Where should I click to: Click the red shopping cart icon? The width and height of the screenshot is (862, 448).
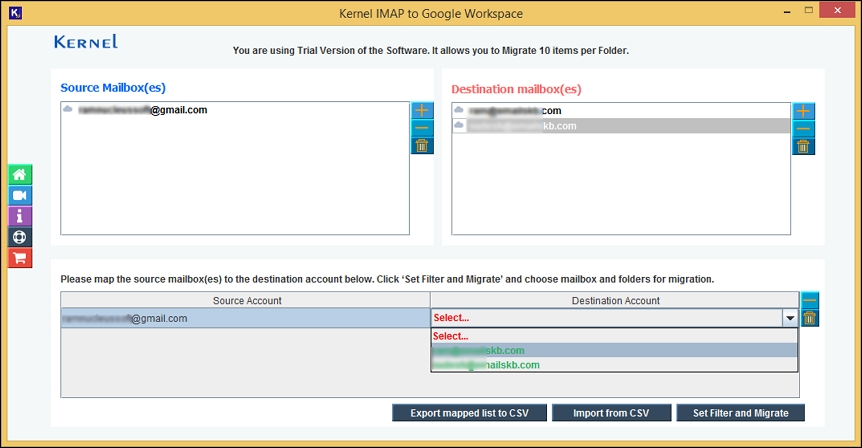20,258
